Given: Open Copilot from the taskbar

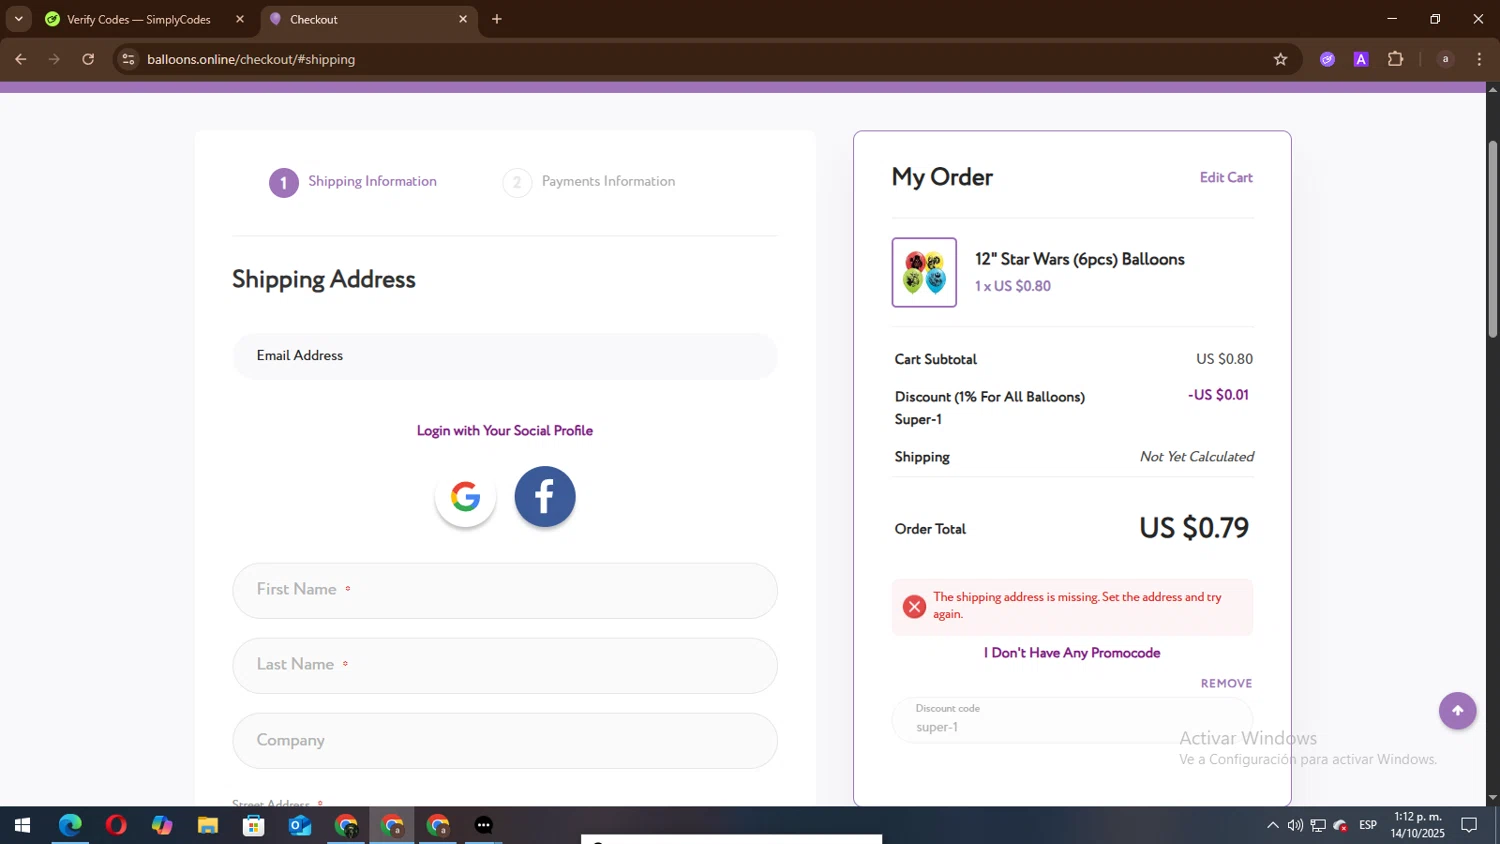Looking at the screenshot, I should click(162, 825).
